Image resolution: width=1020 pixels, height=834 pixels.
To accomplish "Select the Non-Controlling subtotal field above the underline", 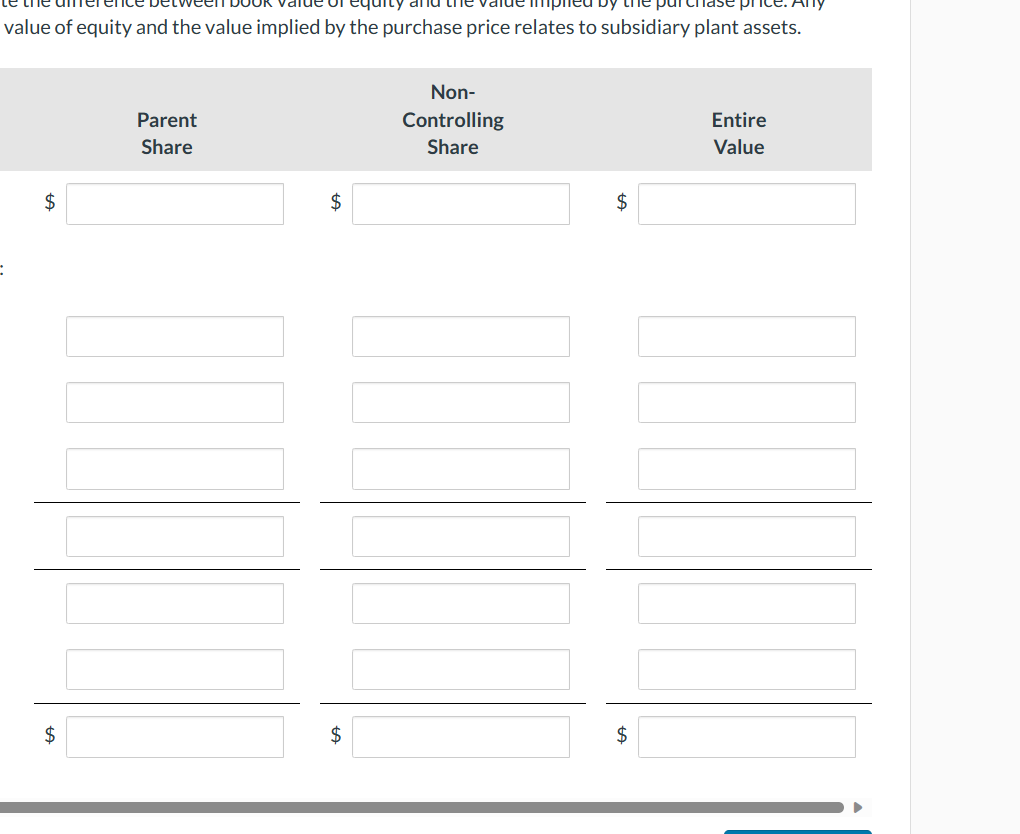I will [460, 536].
